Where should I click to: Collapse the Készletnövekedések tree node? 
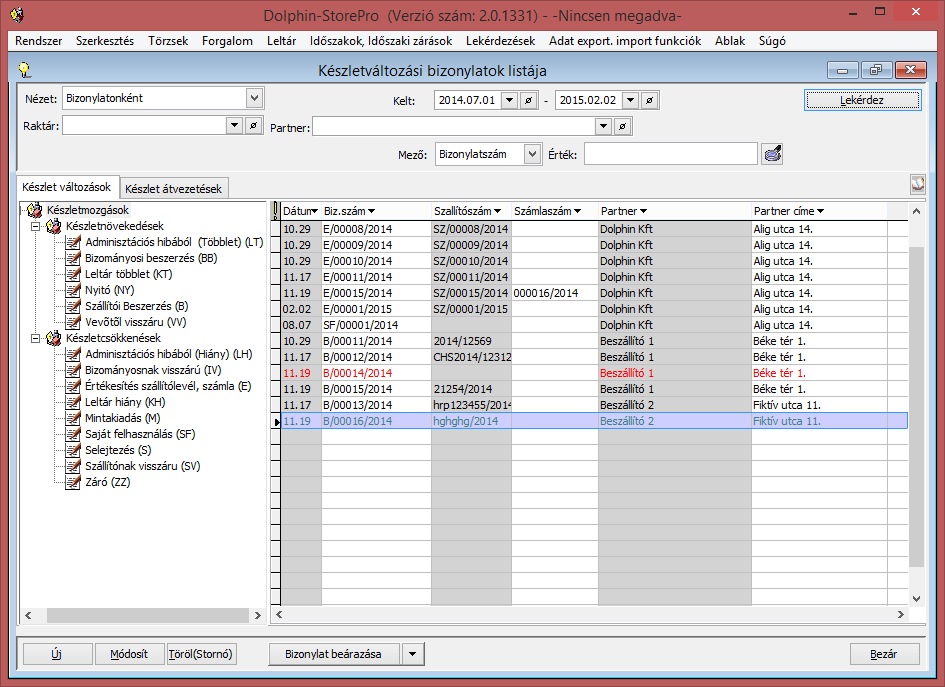pos(36,227)
